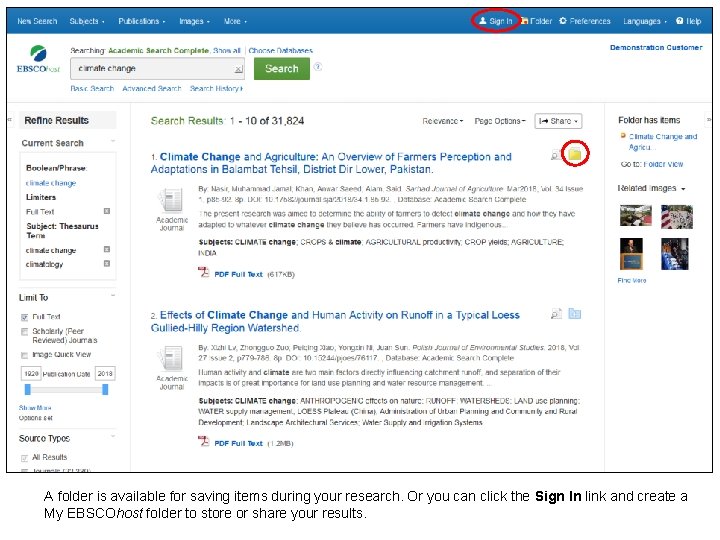Enable Image Quick View checkbox
The width and height of the screenshot is (720, 540).
pyautogui.click(x=25, y=355)
